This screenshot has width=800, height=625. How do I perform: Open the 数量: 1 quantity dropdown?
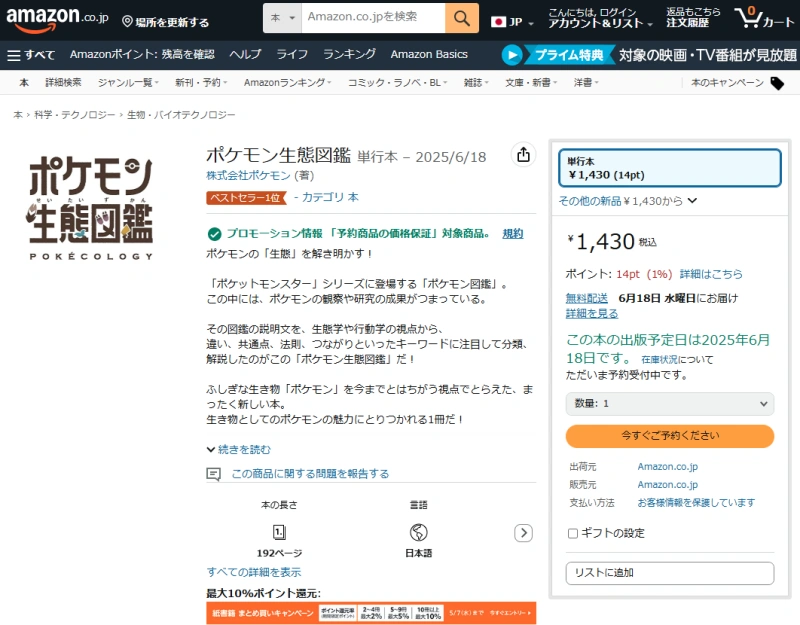point(669,404)
